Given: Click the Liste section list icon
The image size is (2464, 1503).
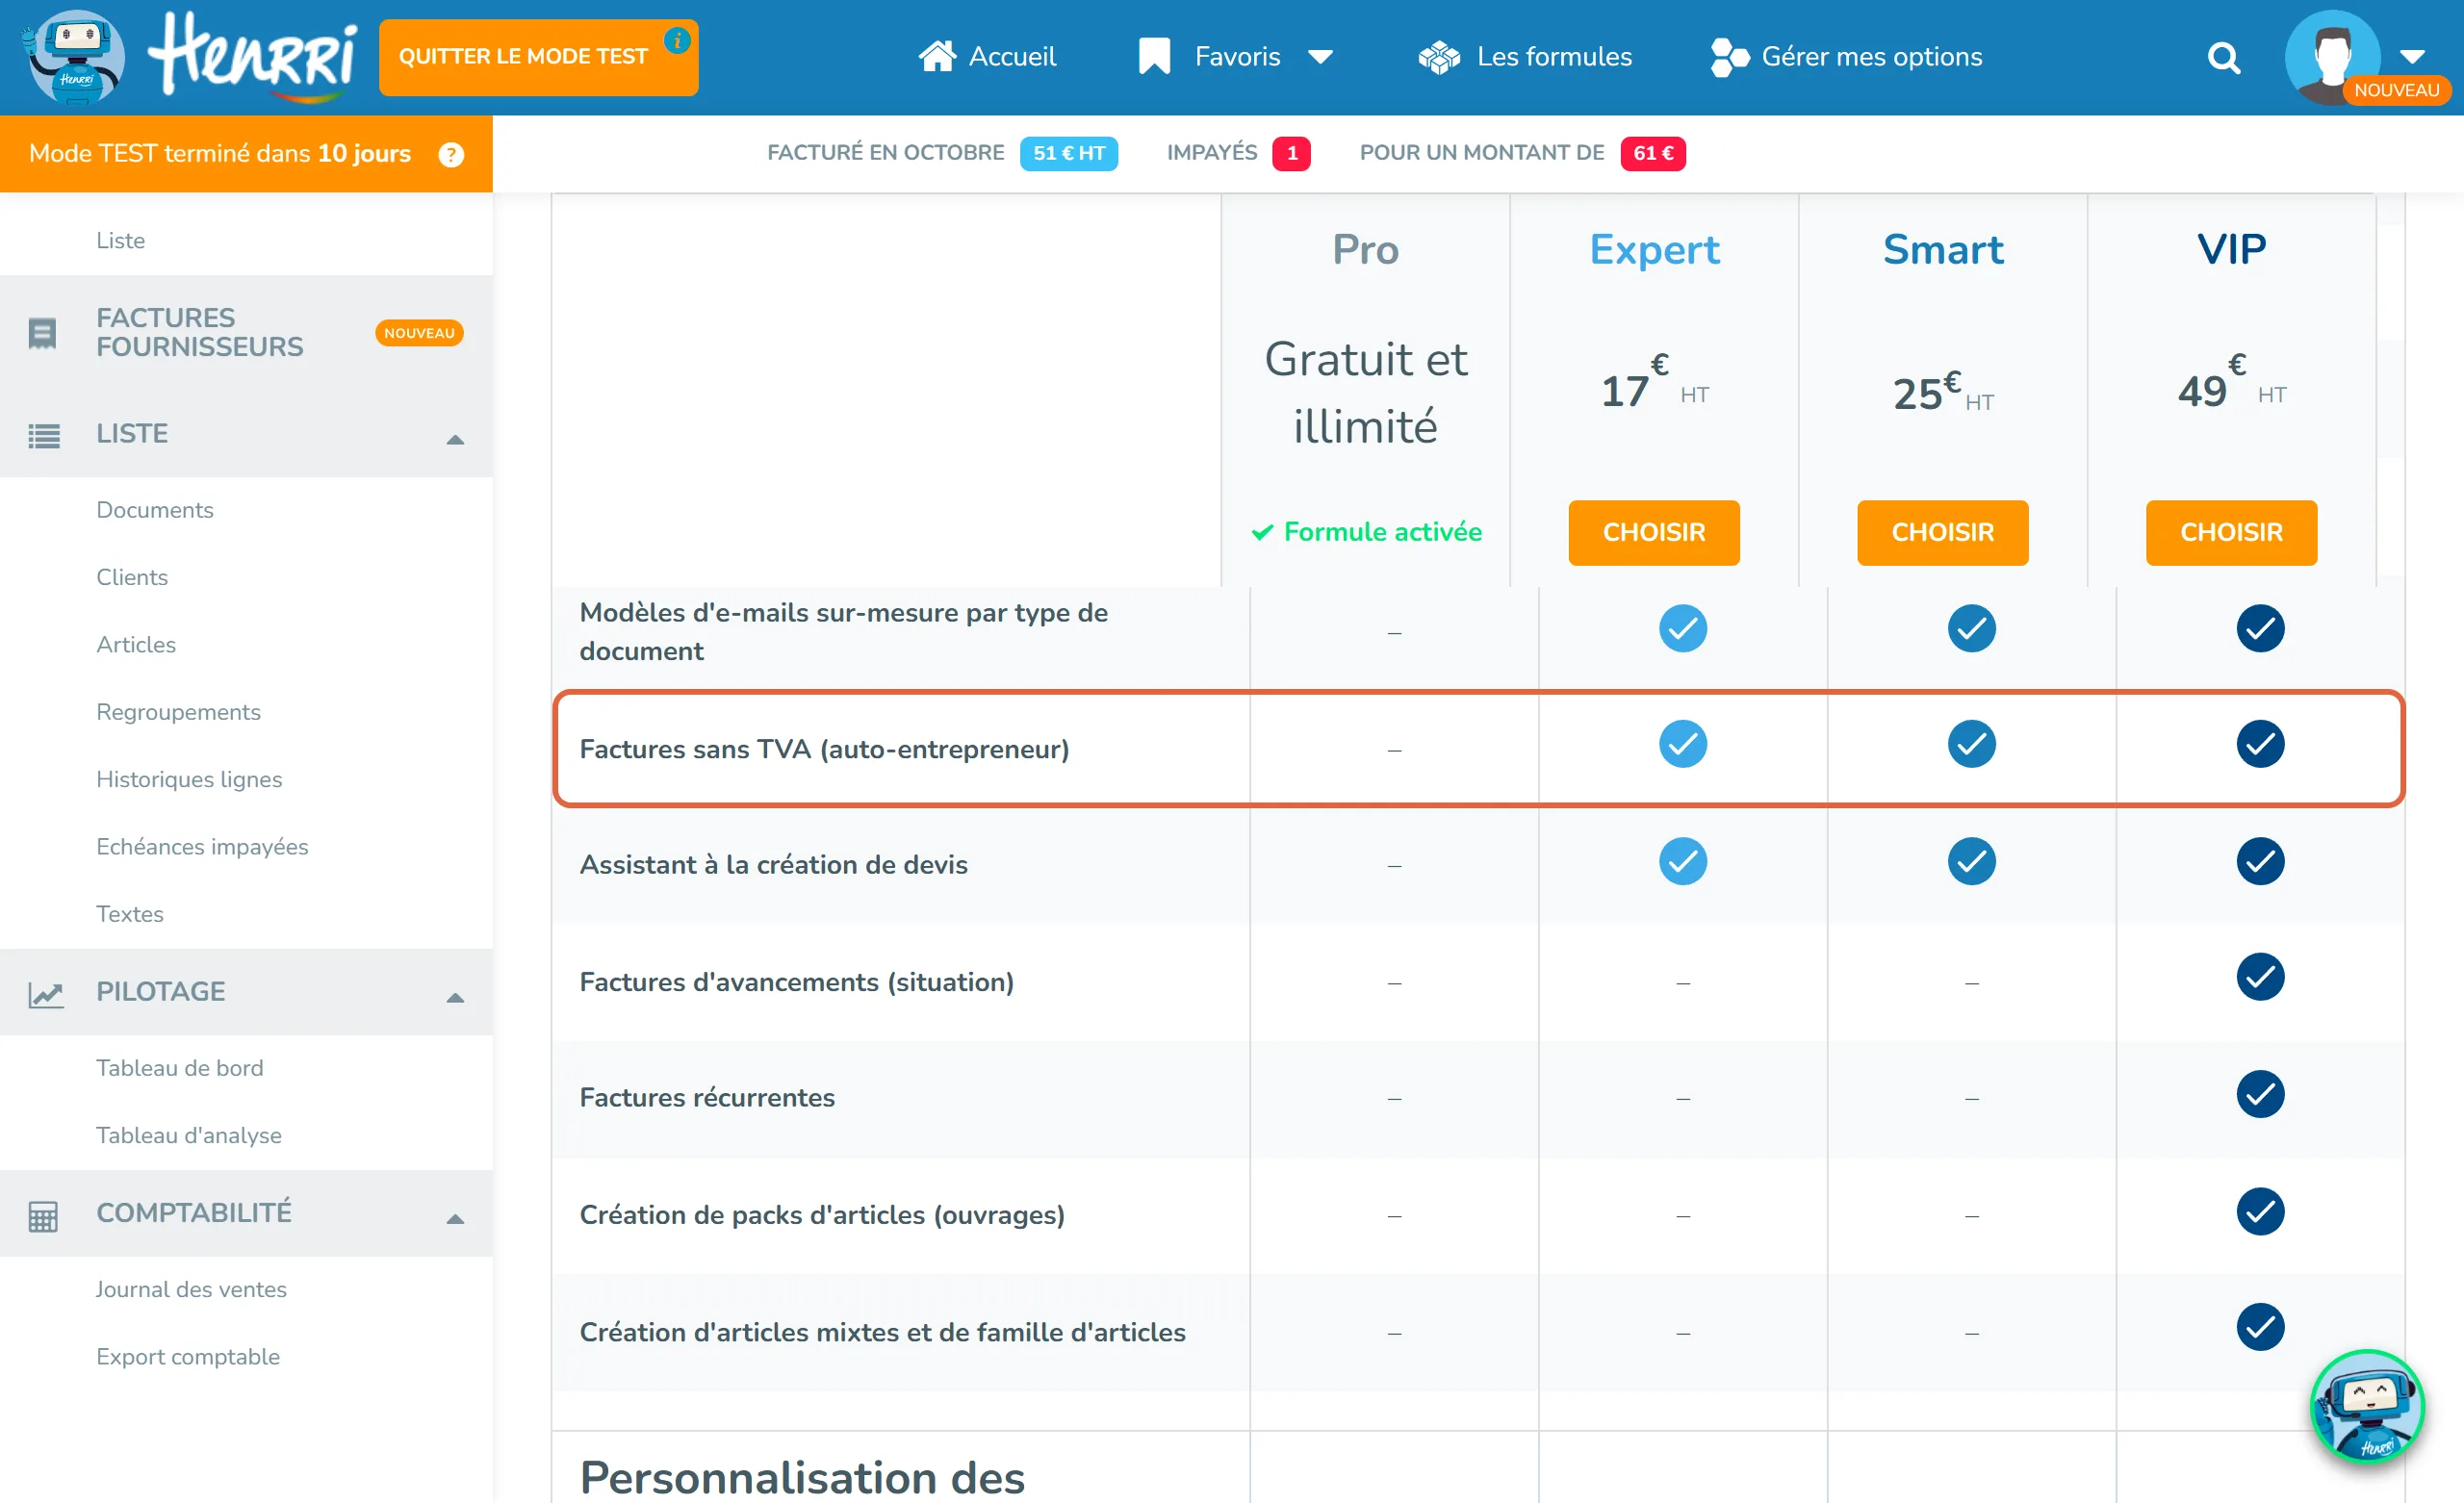Looking at the screenshot, I should click(x=43, y=435).
